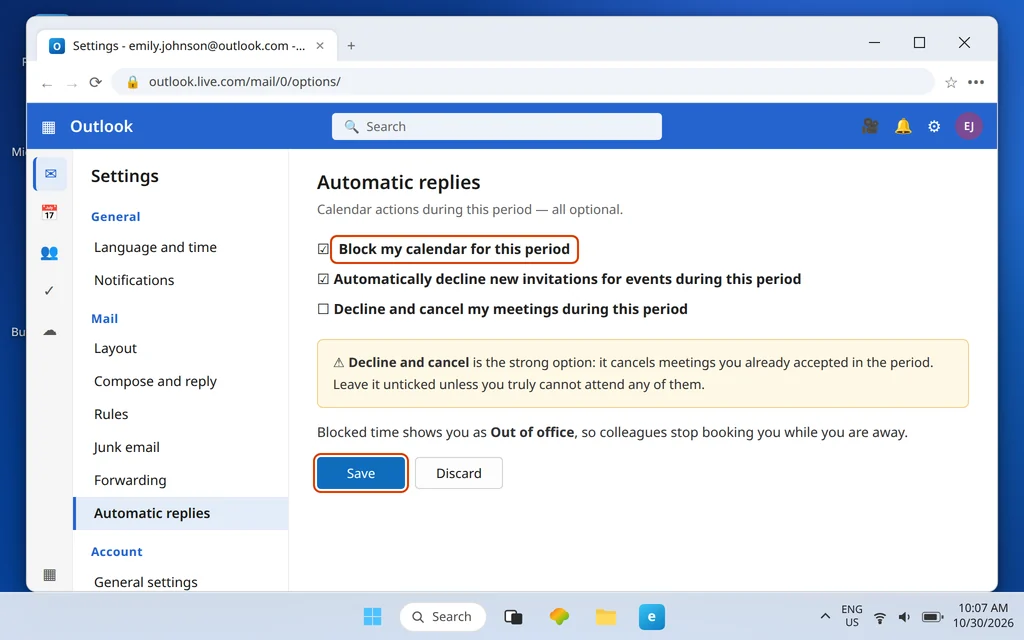Viewport: 1024px width, 640px height.
Task: Open the more apps grid at the sidebar bottom
Action: point(49,575)
